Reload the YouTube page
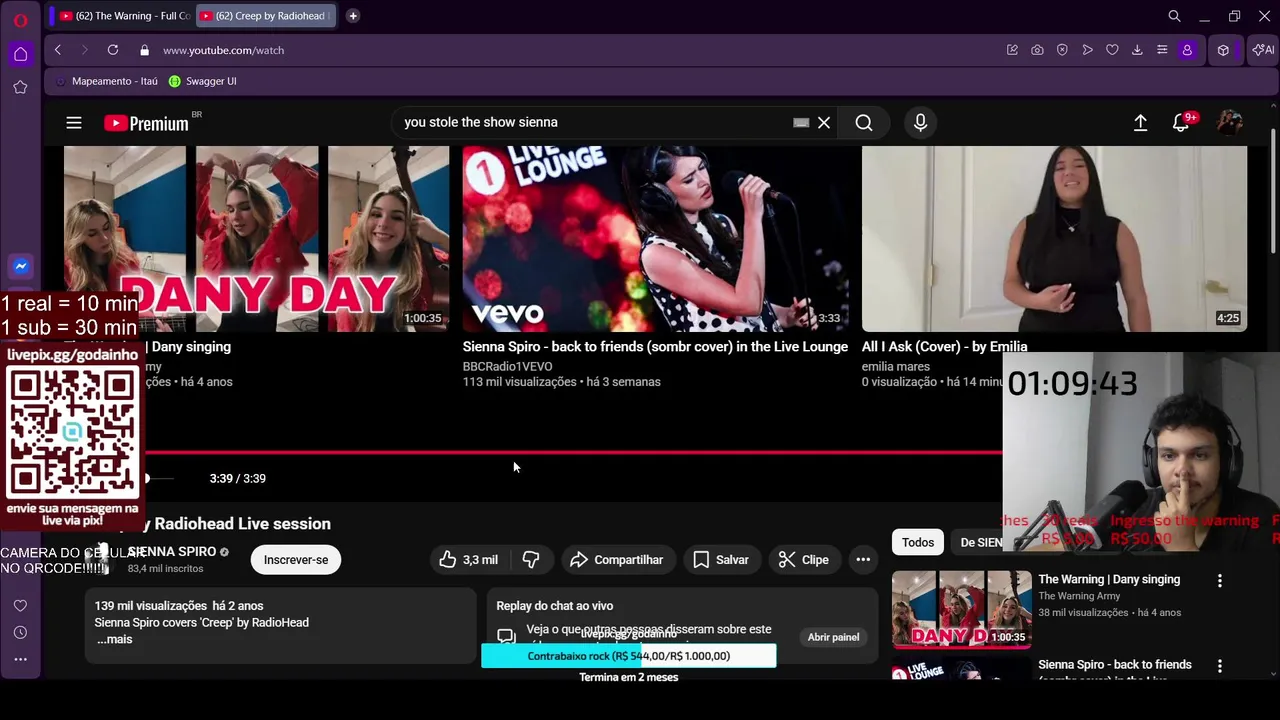1280x720 pixels. [x=113, y=50]
